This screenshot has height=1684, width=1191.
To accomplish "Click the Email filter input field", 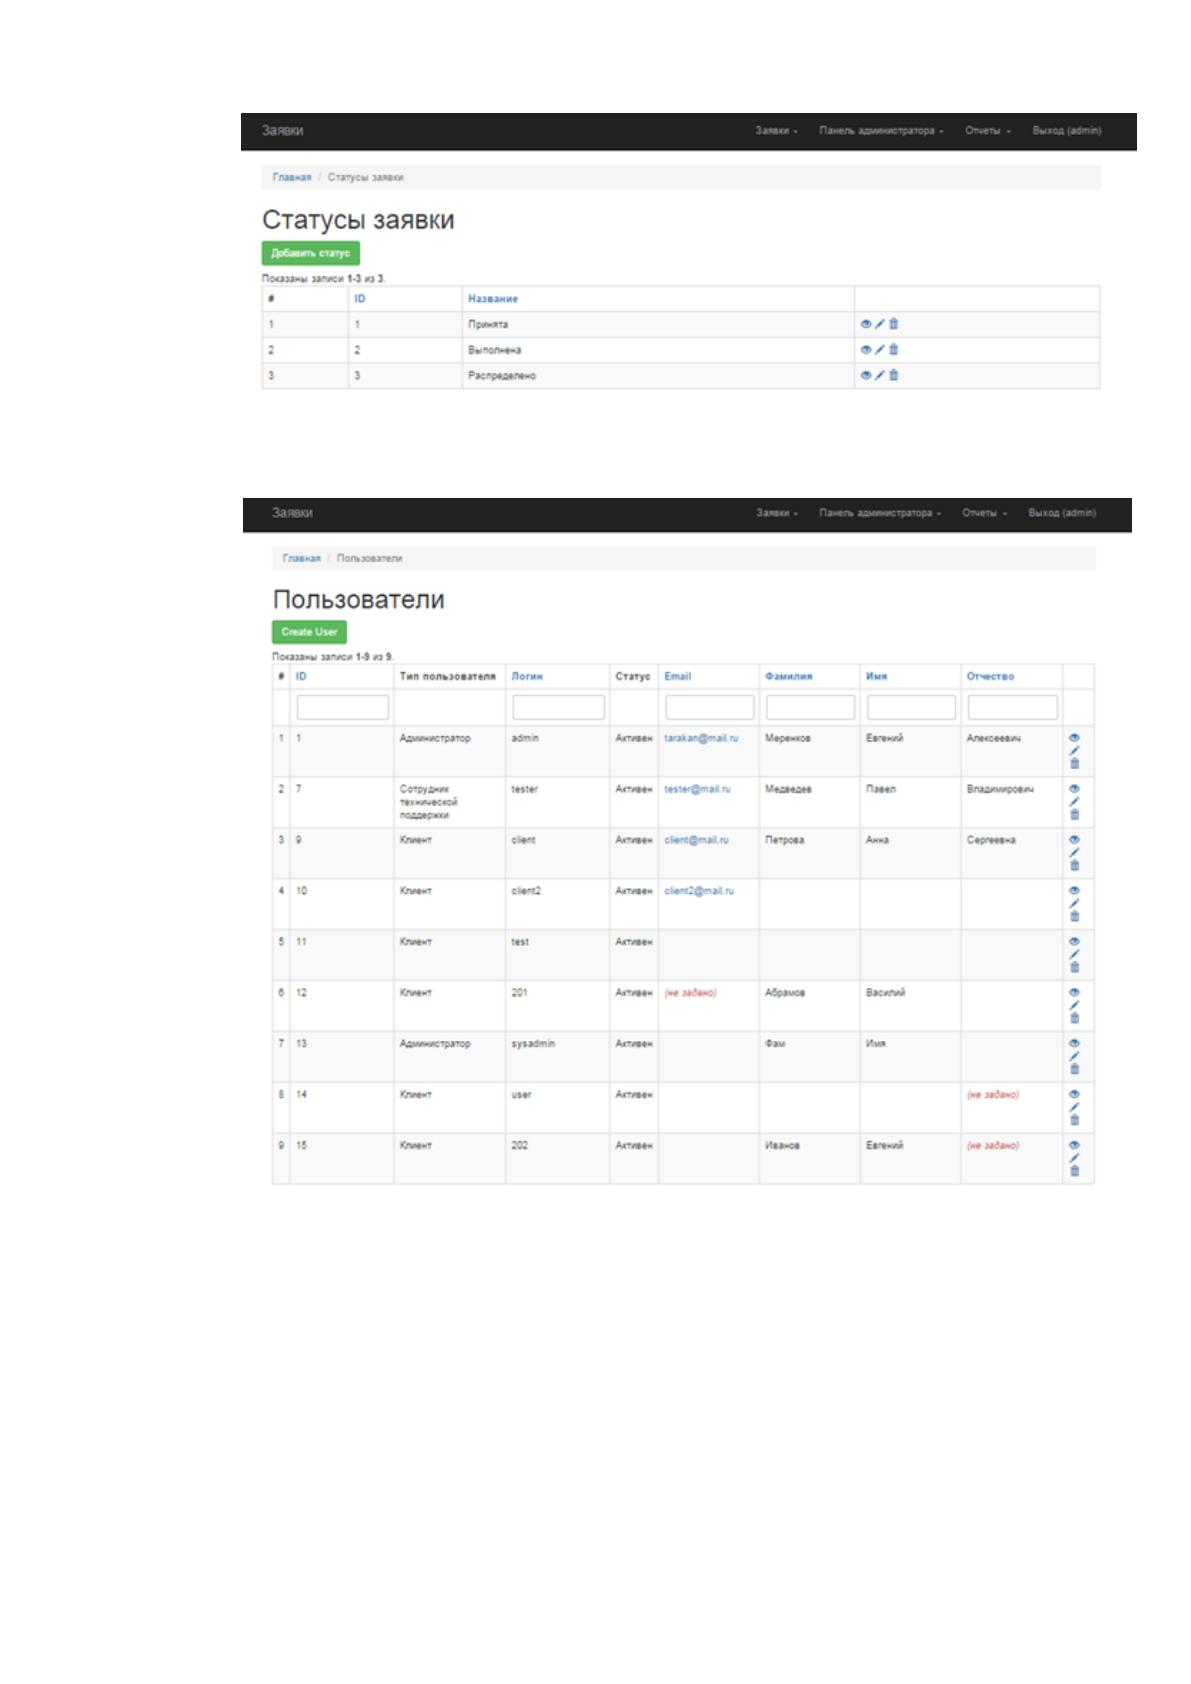I will click(x=709, y=707).
